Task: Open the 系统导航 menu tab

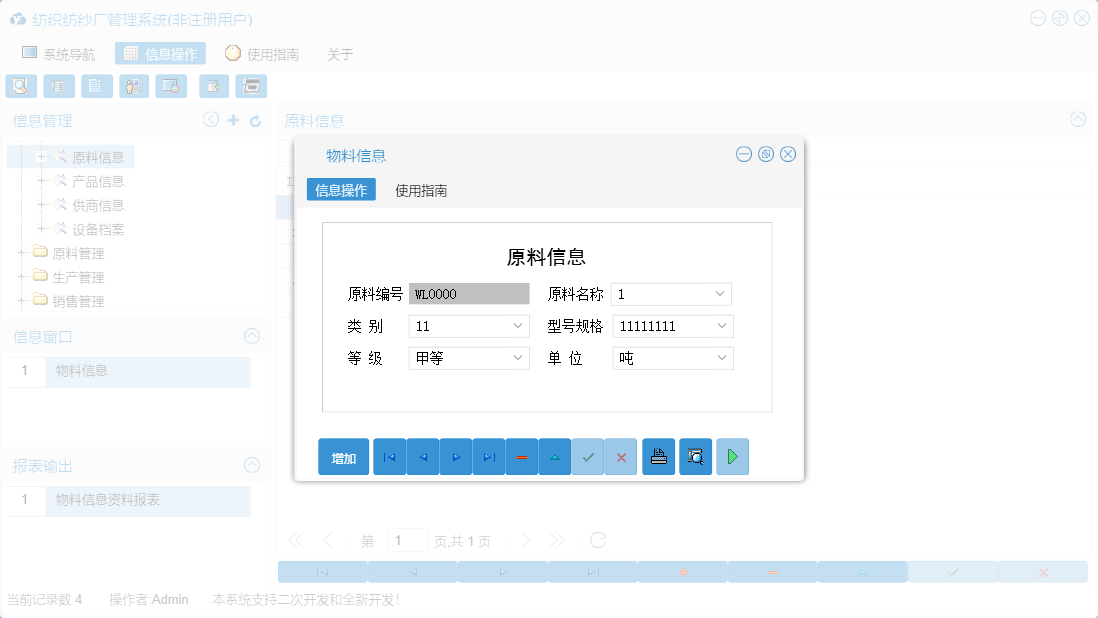Action: tap(60, 52)
